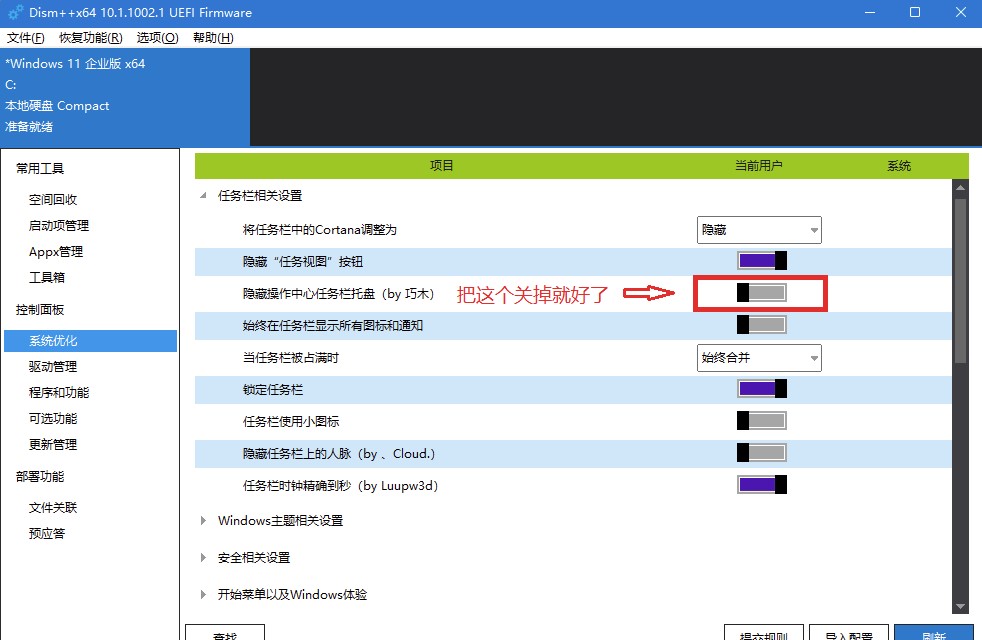The width and height of the screenshot is (982, 640).
Task: Click the 当前用户 column header
Action: [x=758, y=165]
